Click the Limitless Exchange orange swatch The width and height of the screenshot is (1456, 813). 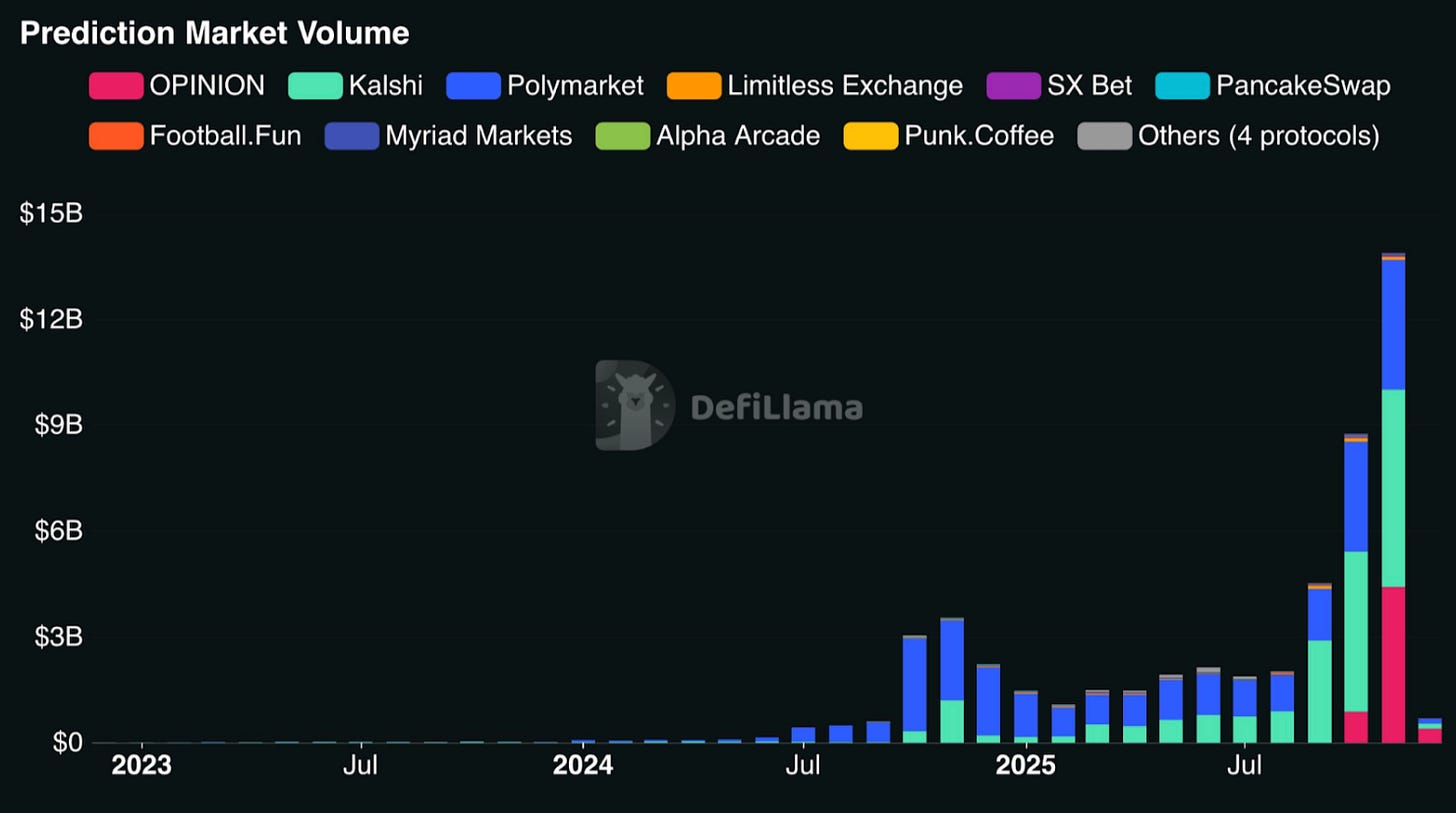[694, 86]
